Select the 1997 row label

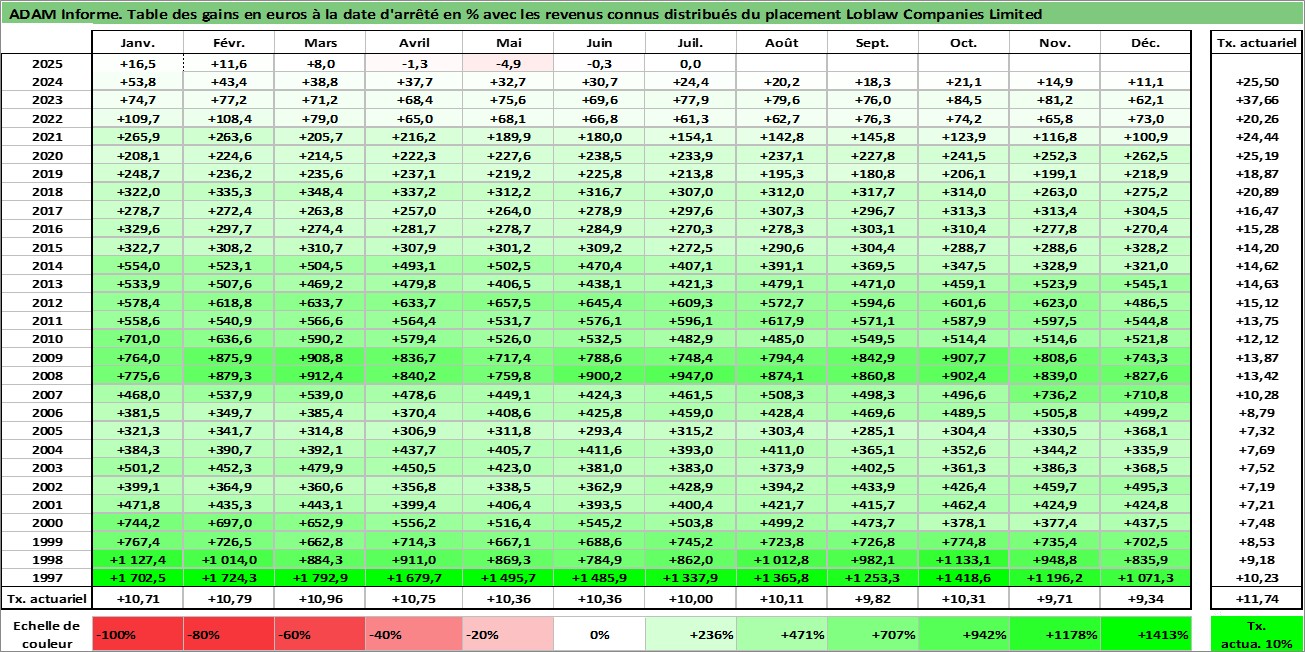tap(47, 578)
